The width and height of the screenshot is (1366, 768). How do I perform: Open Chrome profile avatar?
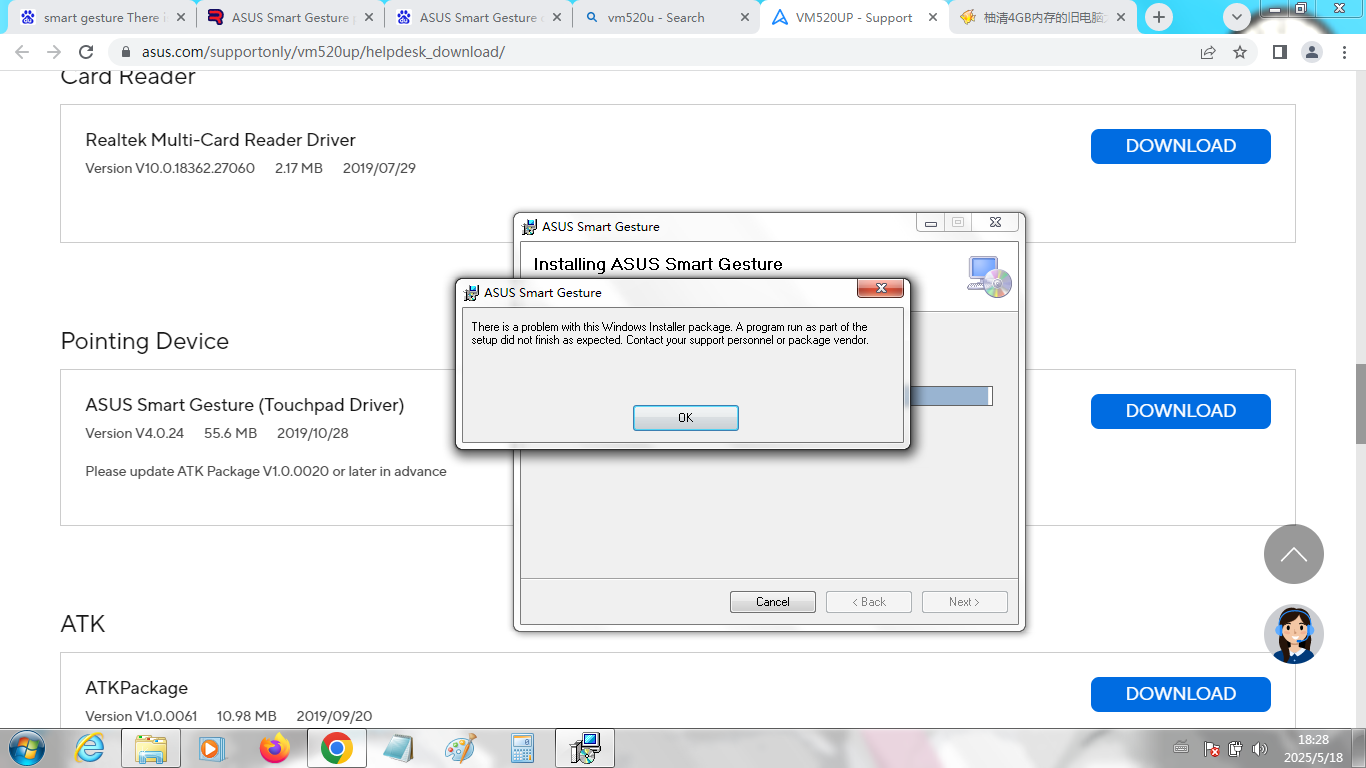click(x=1311, y=52)
